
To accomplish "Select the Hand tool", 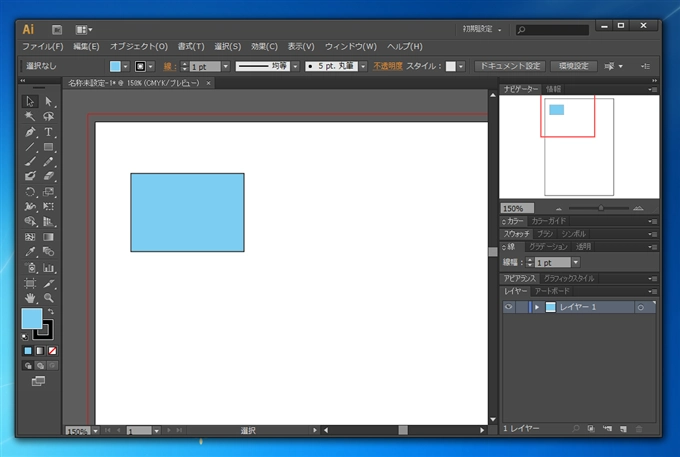I will pos(30,298).
